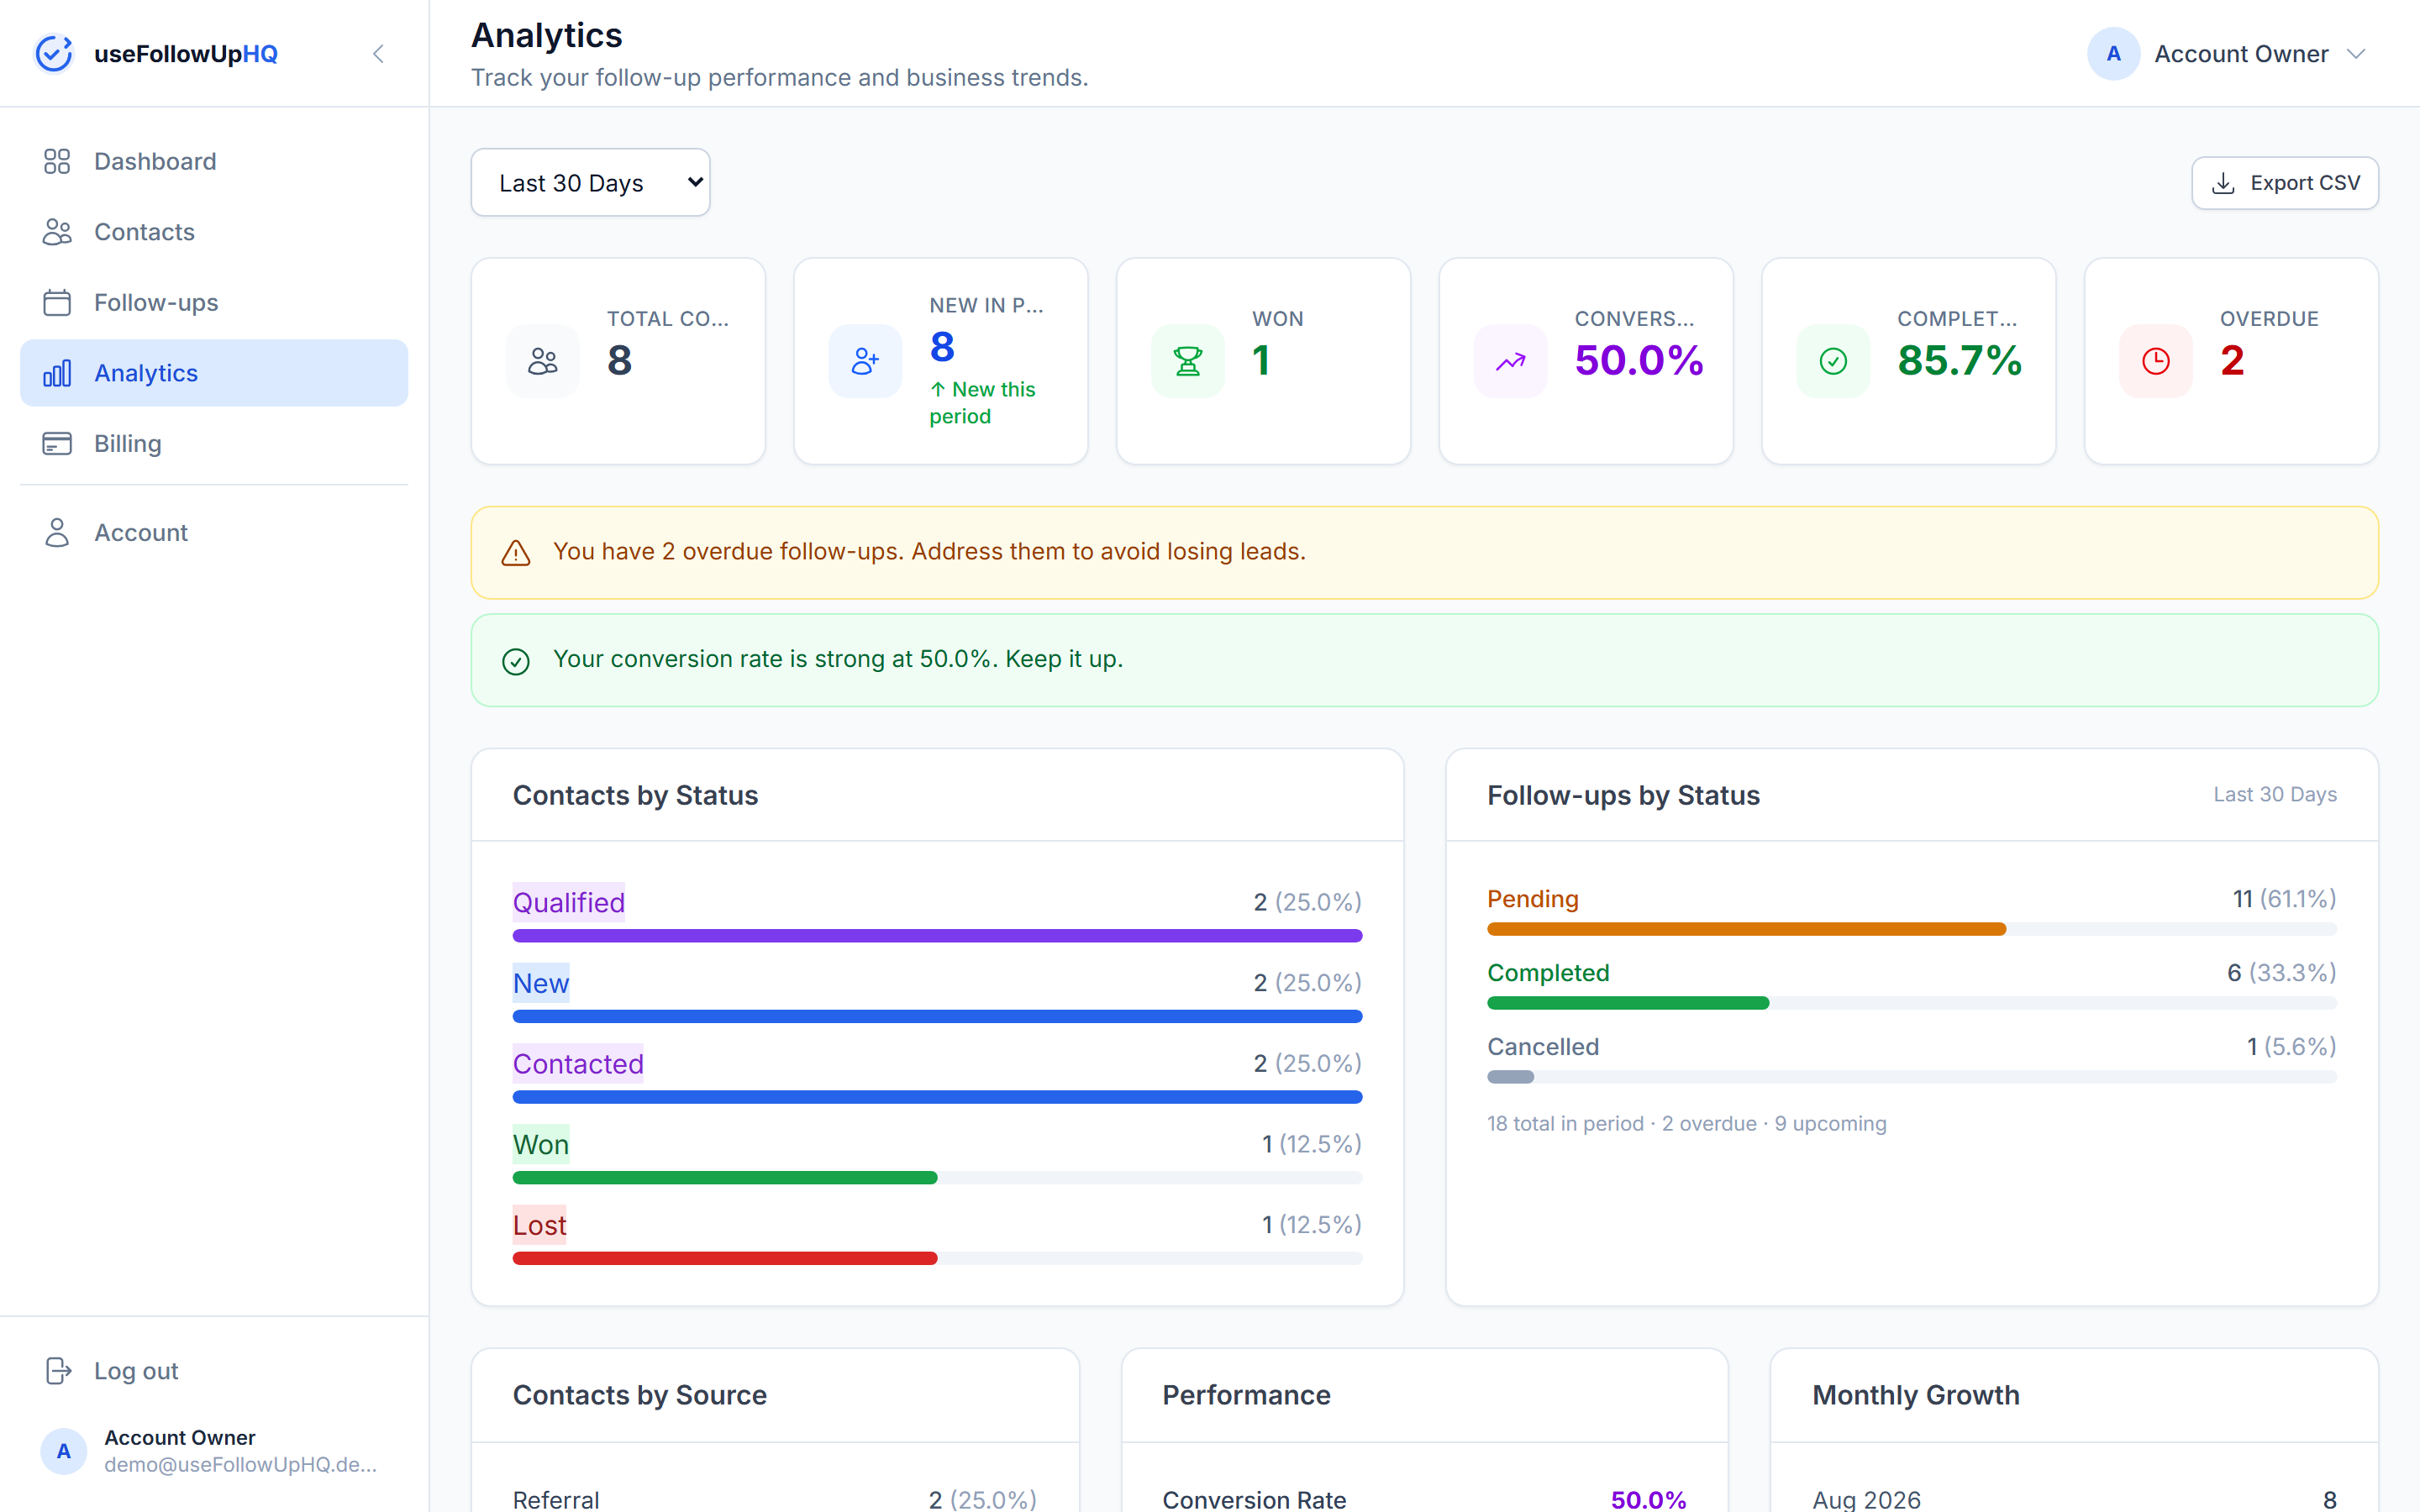Click the overdue follow-ups warning banner text

point(929,552)
